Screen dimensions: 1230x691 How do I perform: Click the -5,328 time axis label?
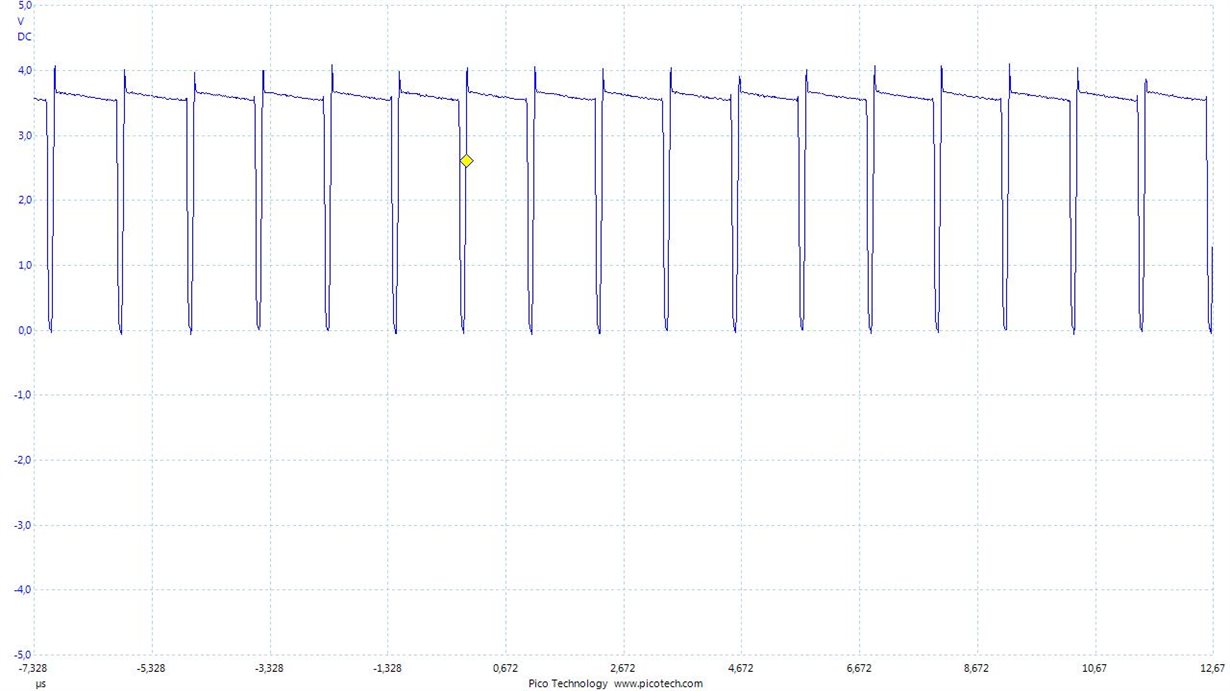(152, 668)
